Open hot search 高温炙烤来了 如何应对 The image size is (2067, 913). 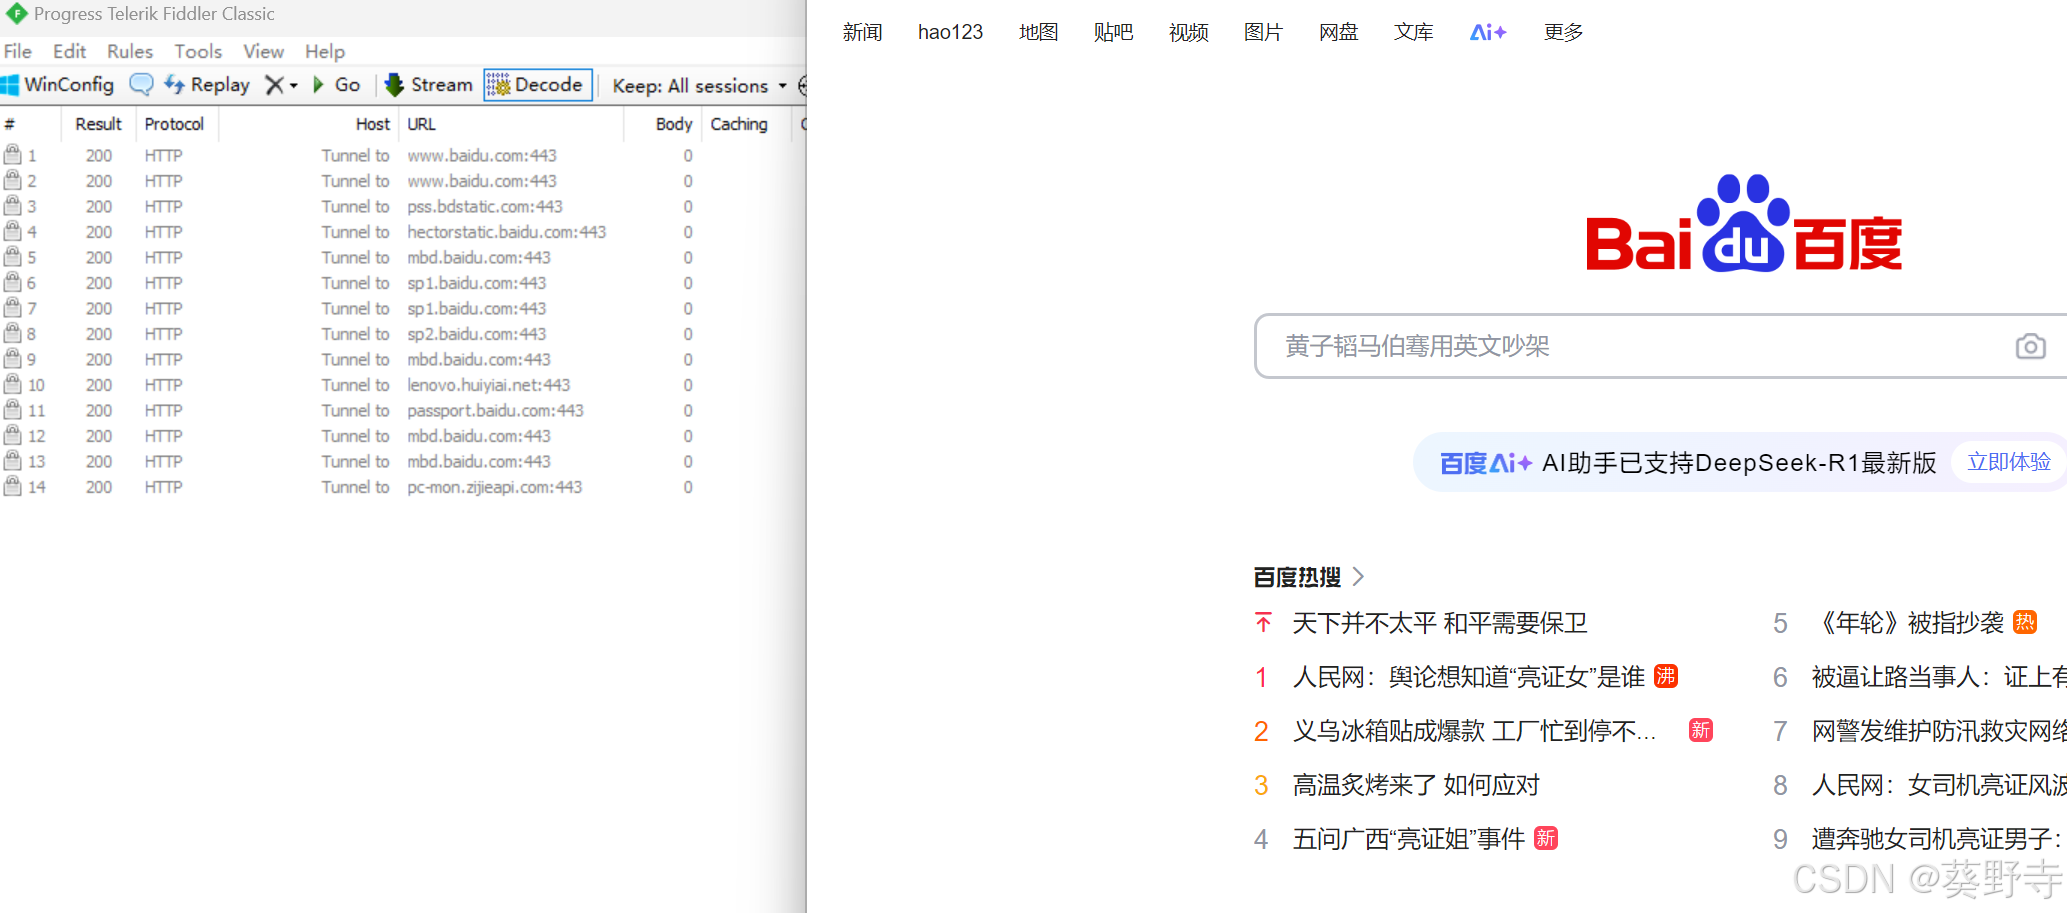pos(1416,785)
